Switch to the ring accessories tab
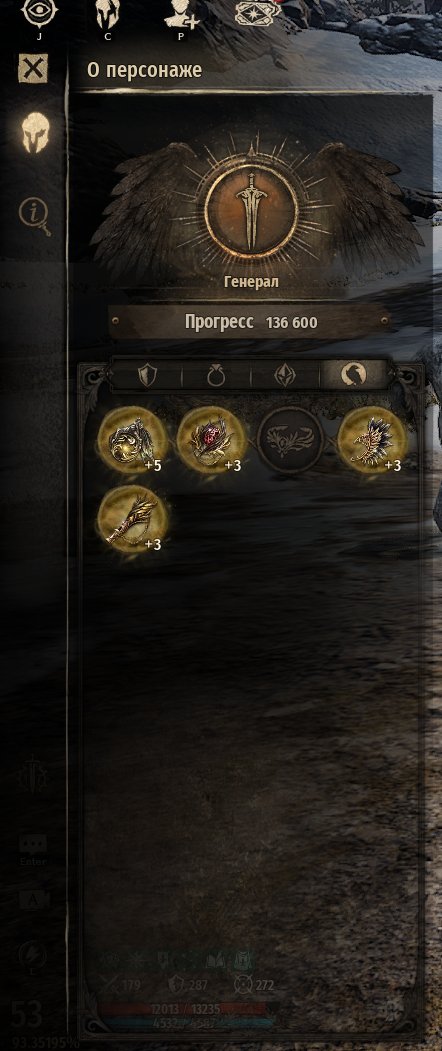 [x=216, y=376]
